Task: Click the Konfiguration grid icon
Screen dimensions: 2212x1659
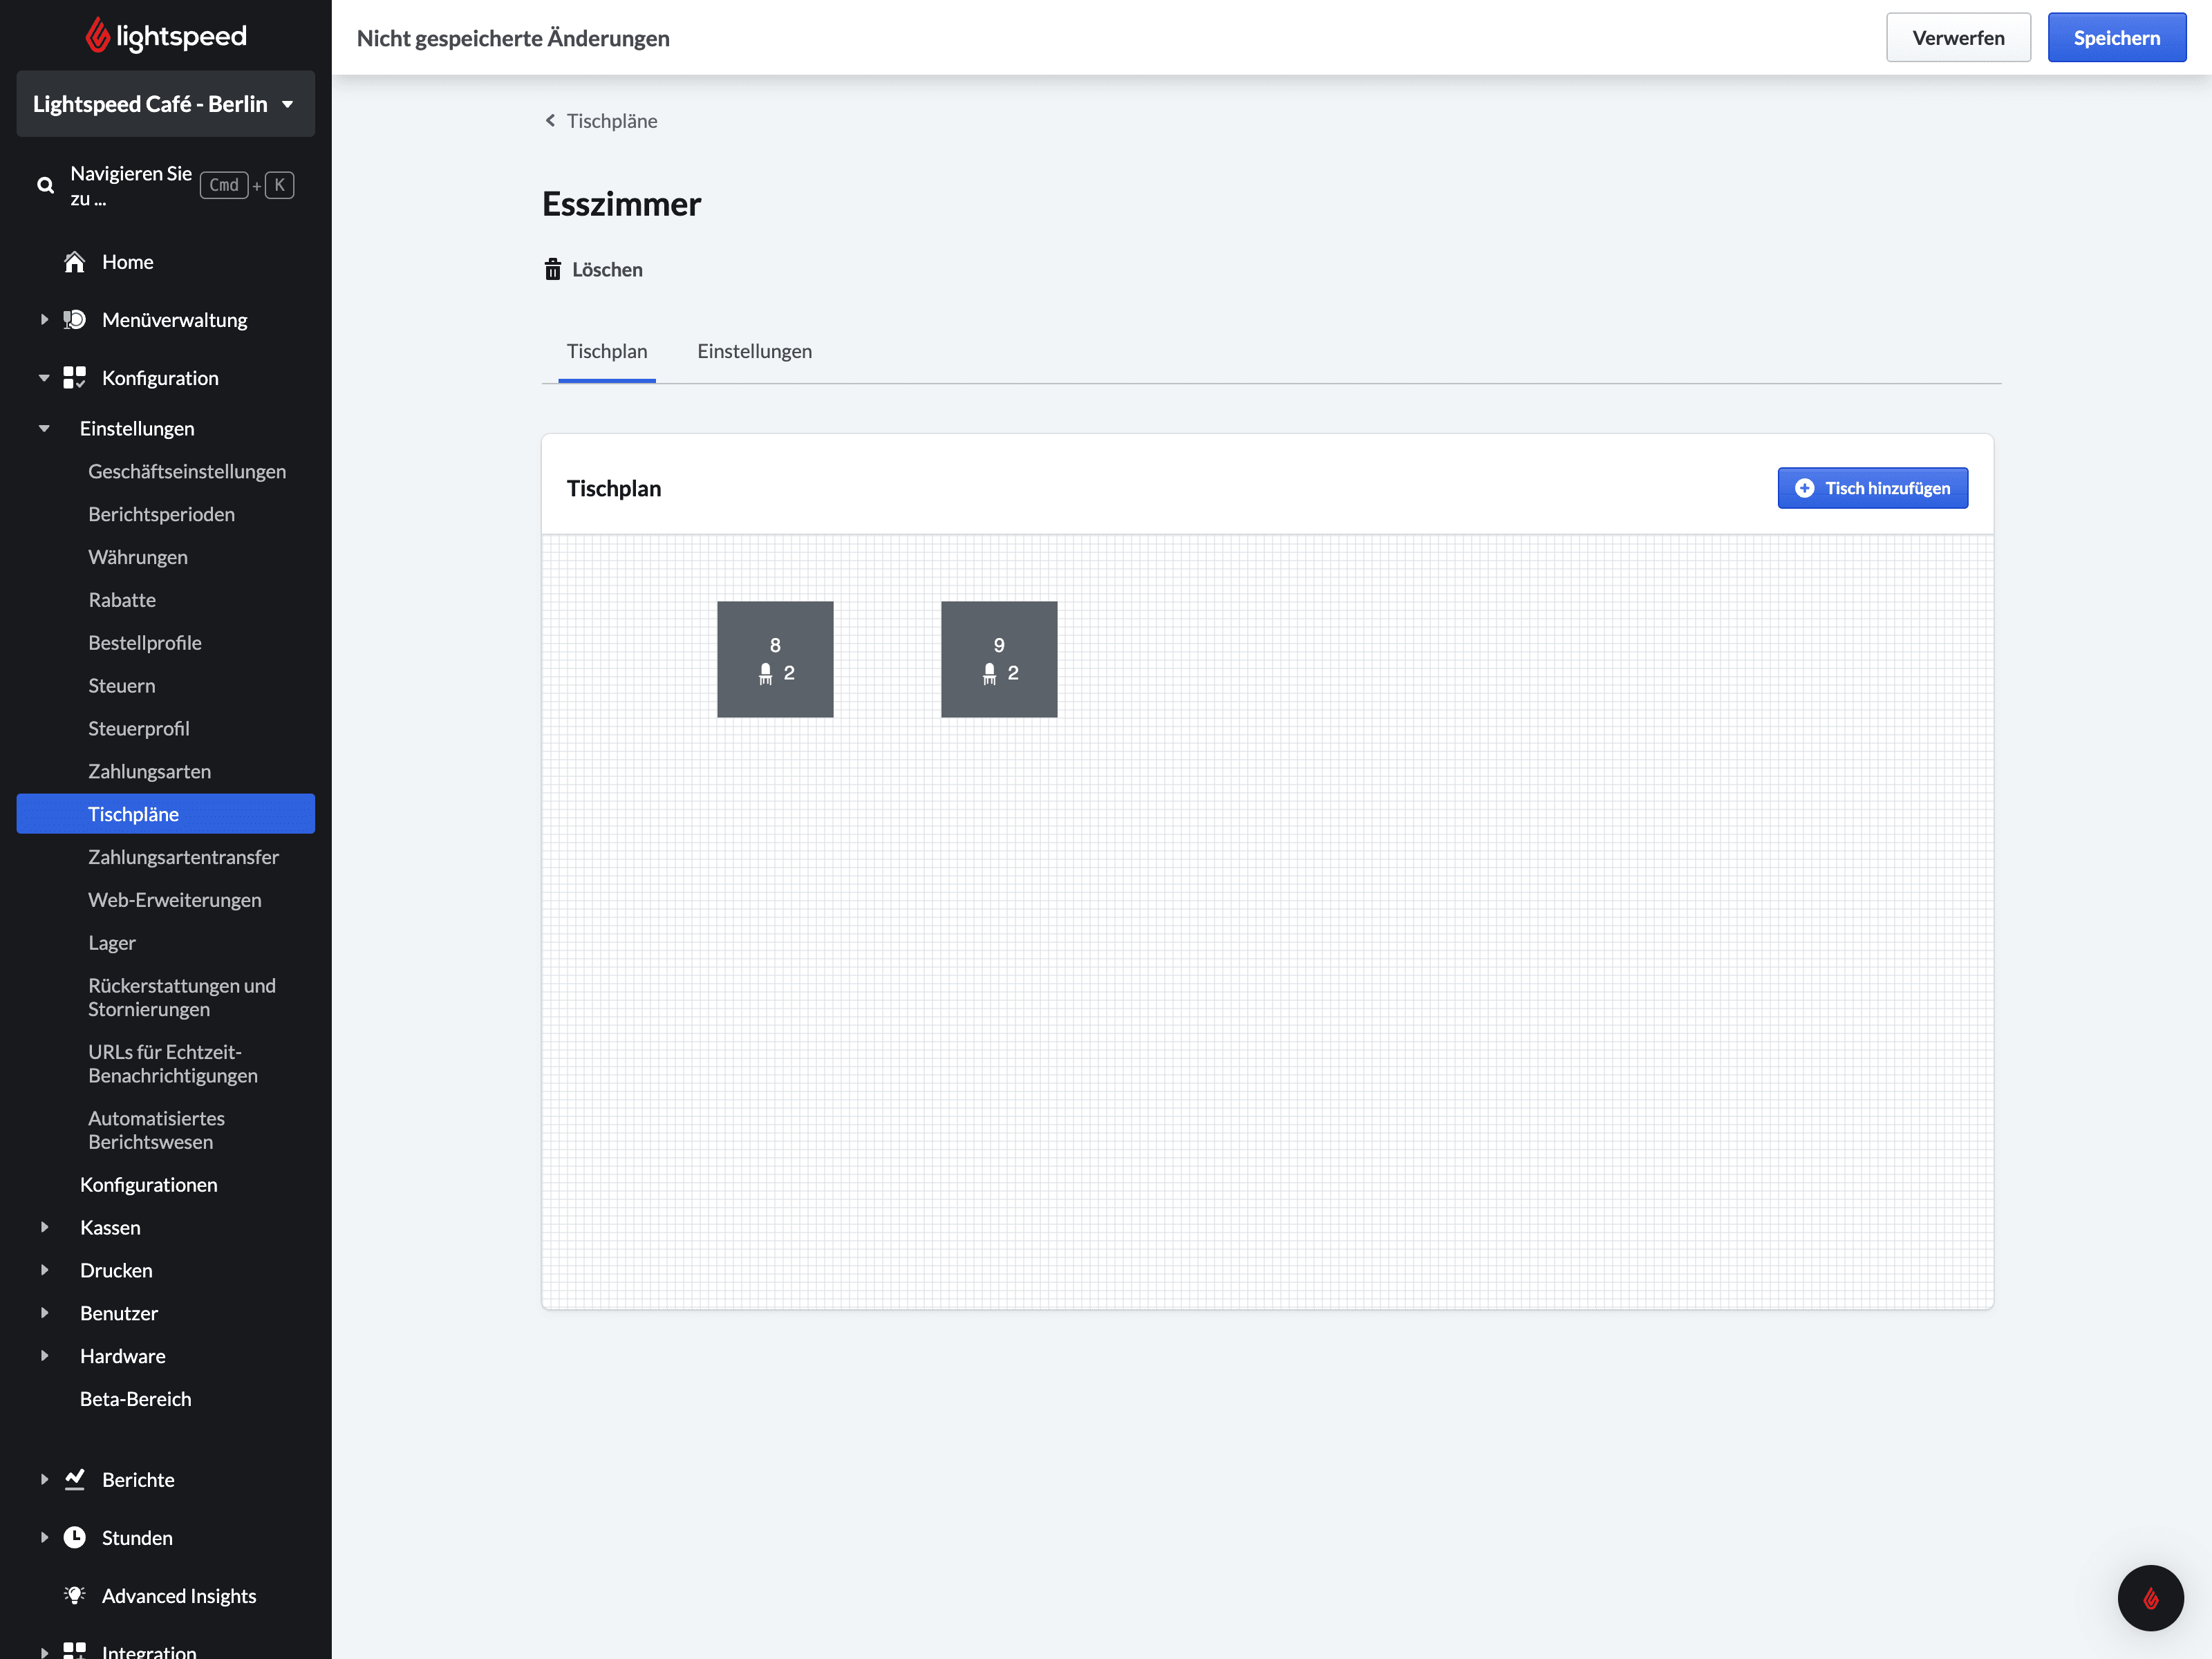Action: 75,378
